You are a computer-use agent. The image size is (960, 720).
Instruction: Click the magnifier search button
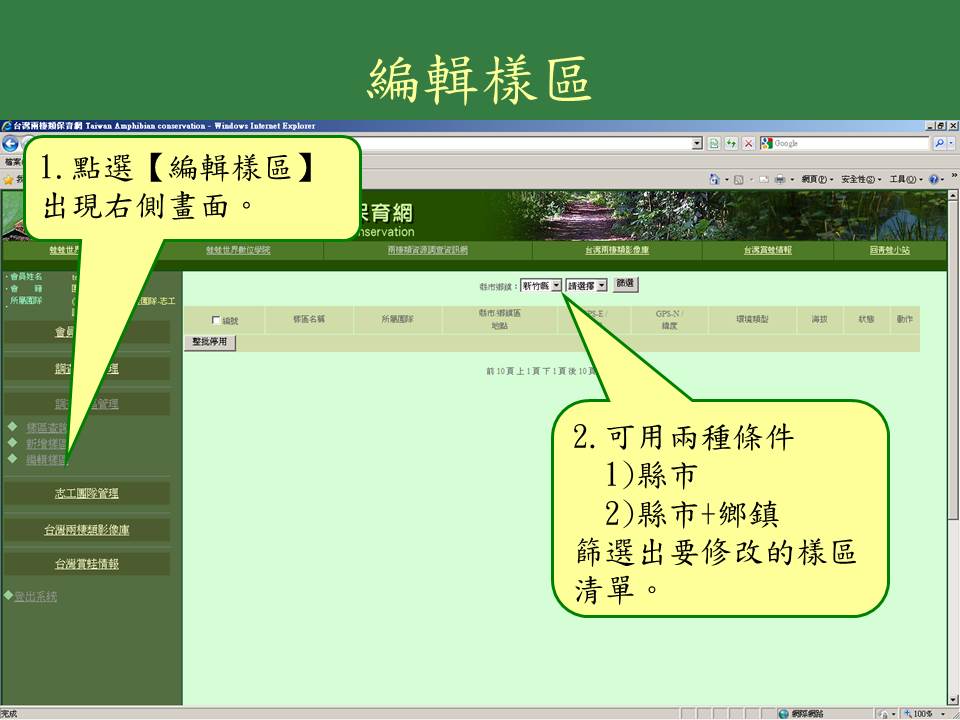939,144
